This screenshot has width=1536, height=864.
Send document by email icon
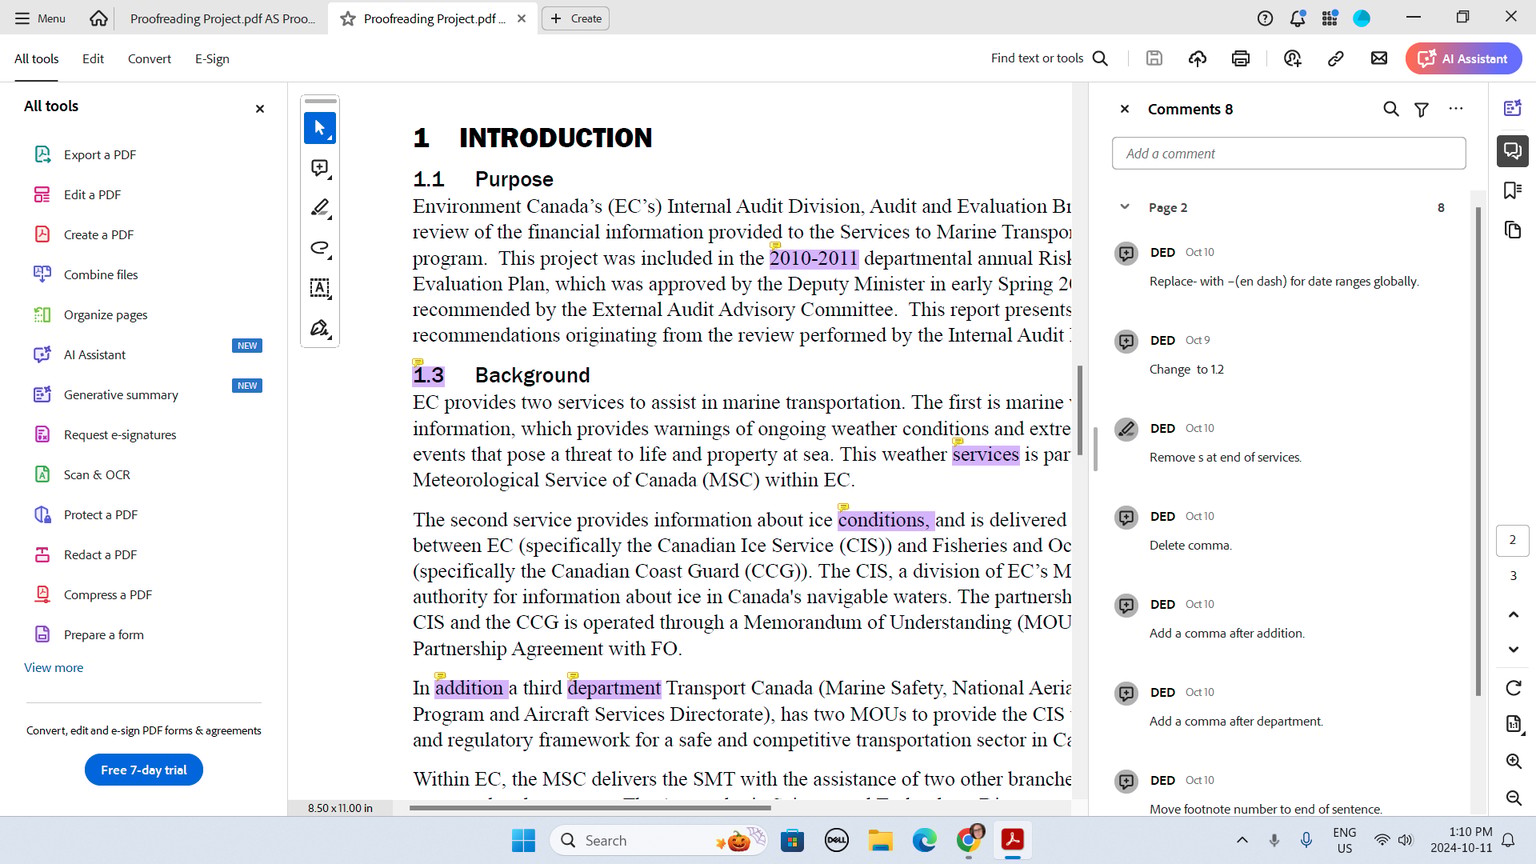[1379, 58]
